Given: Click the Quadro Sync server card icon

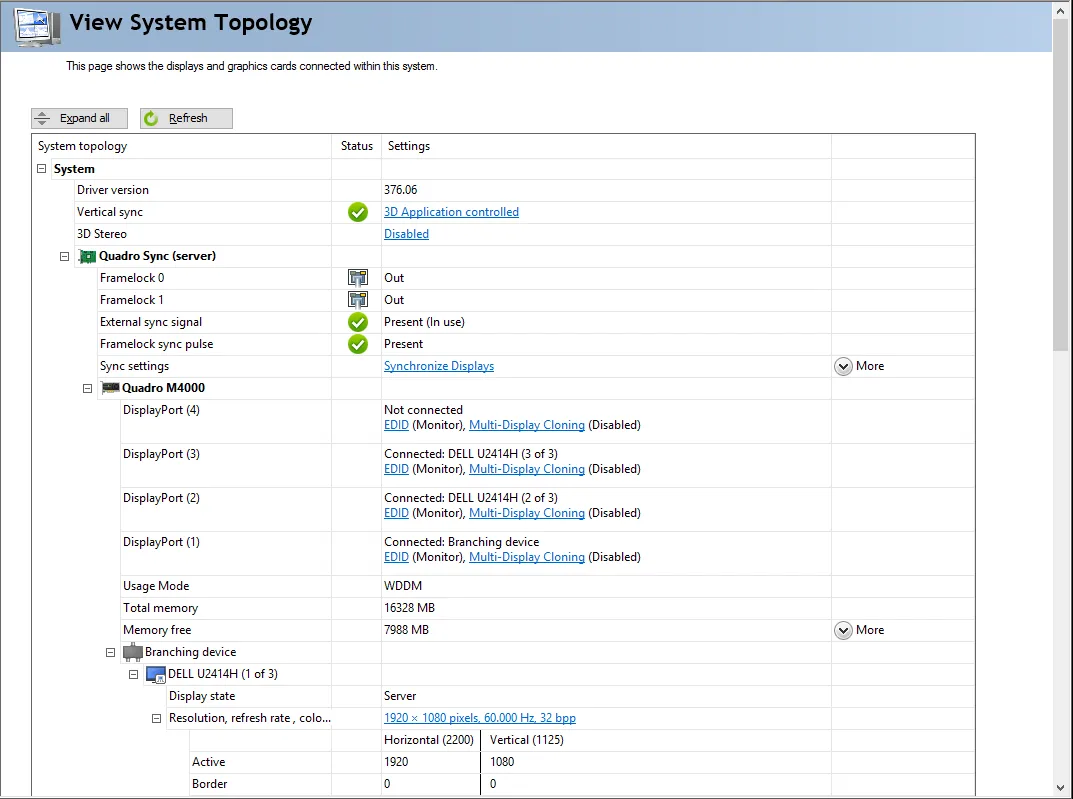Looking at the screenshot, I should click(x=87, y=256).
